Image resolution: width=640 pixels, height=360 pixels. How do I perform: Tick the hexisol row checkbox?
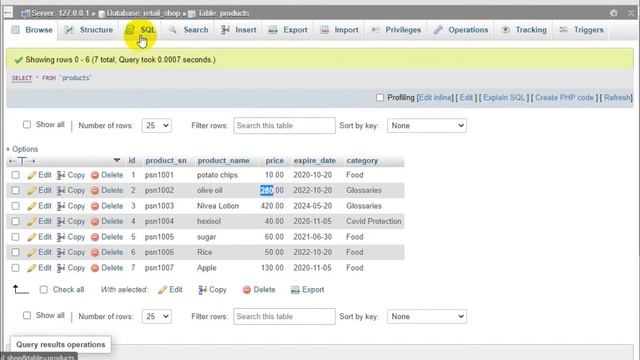pyautogui.click(x=16, y=222)
